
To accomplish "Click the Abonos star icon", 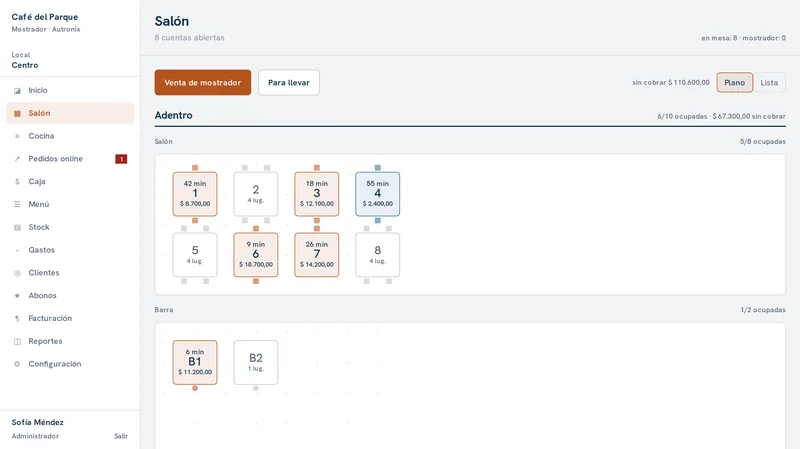I will click(17, 296).
